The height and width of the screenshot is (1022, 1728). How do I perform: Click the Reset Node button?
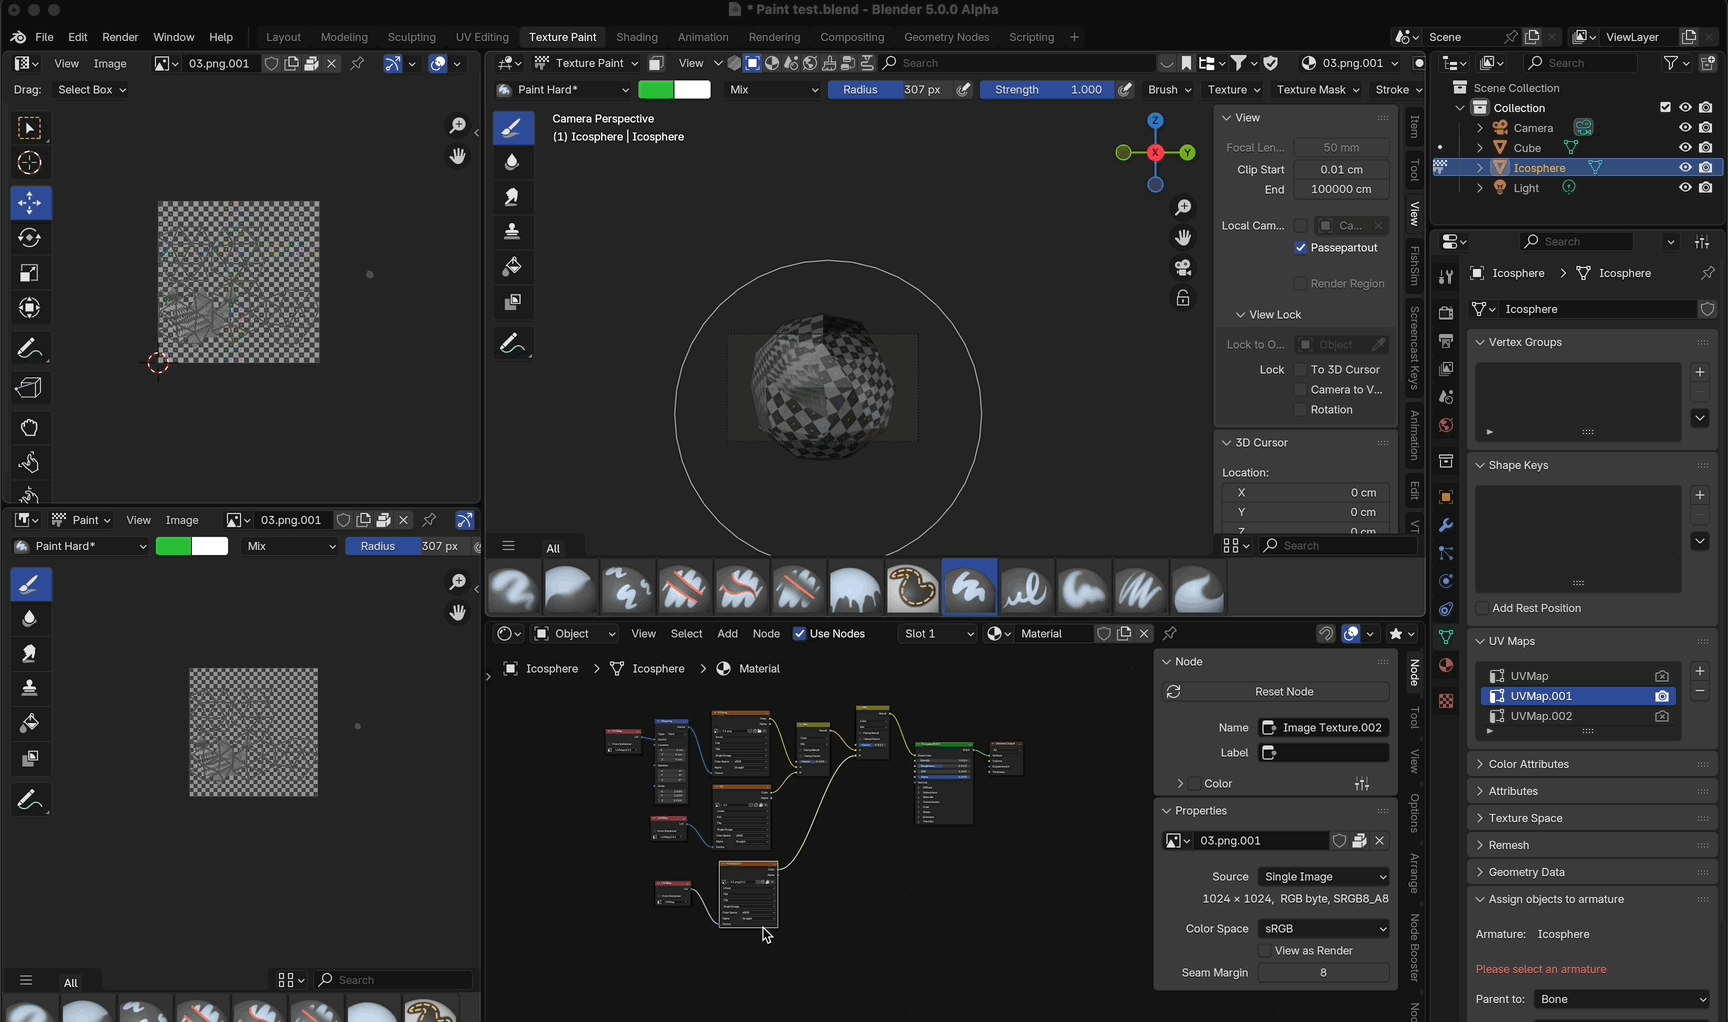(x=1276, y=692)
